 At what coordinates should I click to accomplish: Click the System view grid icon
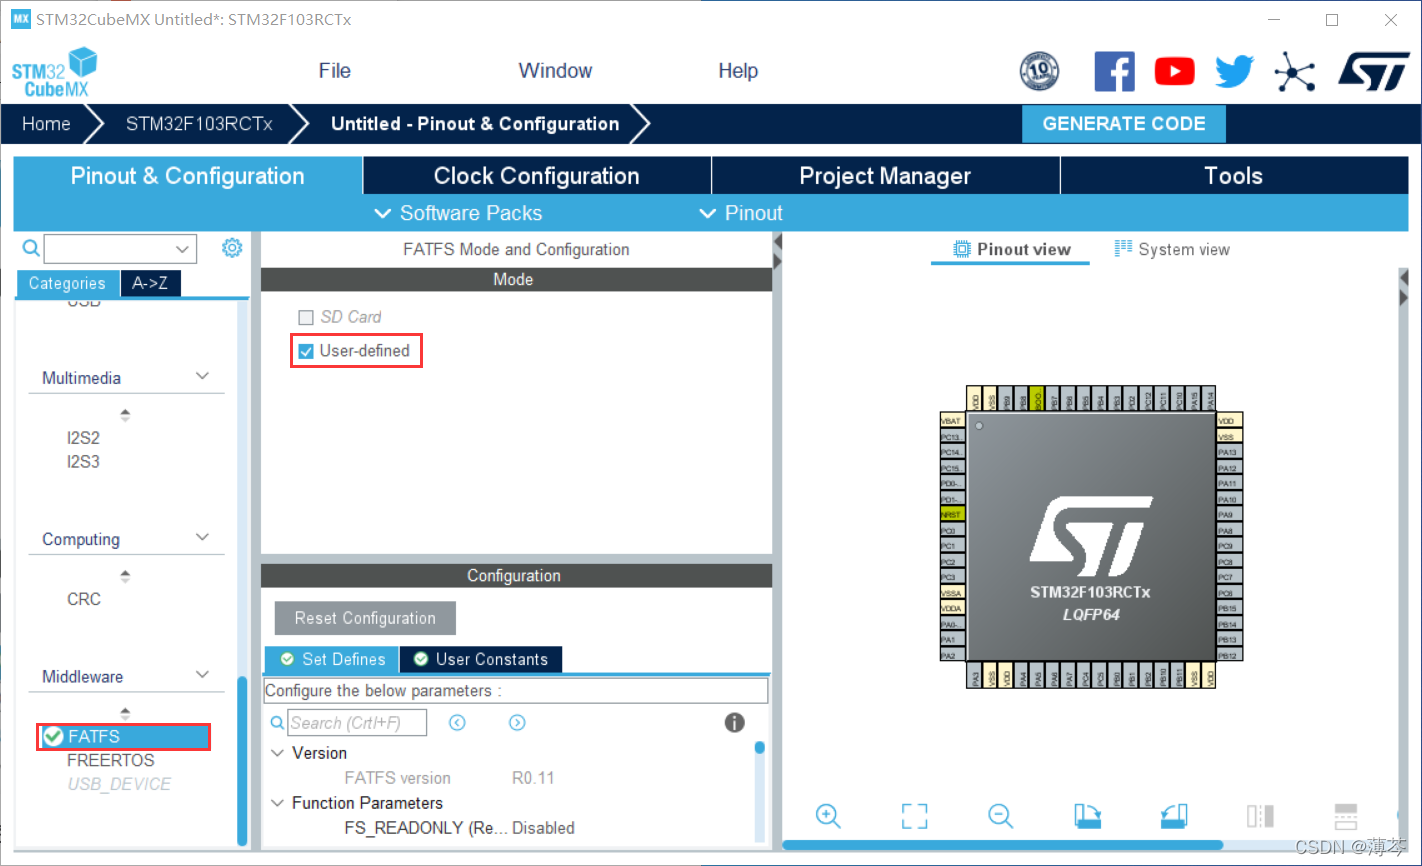1123,248
